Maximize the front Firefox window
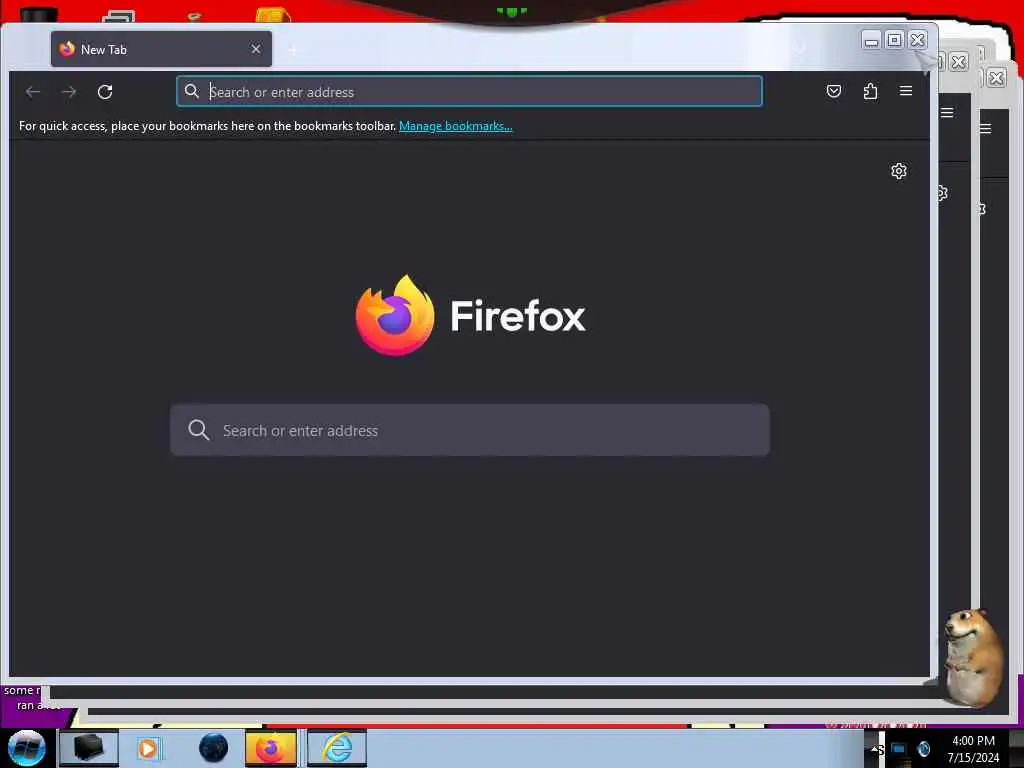Screen dimensions: 1024x768 [895, 40]
